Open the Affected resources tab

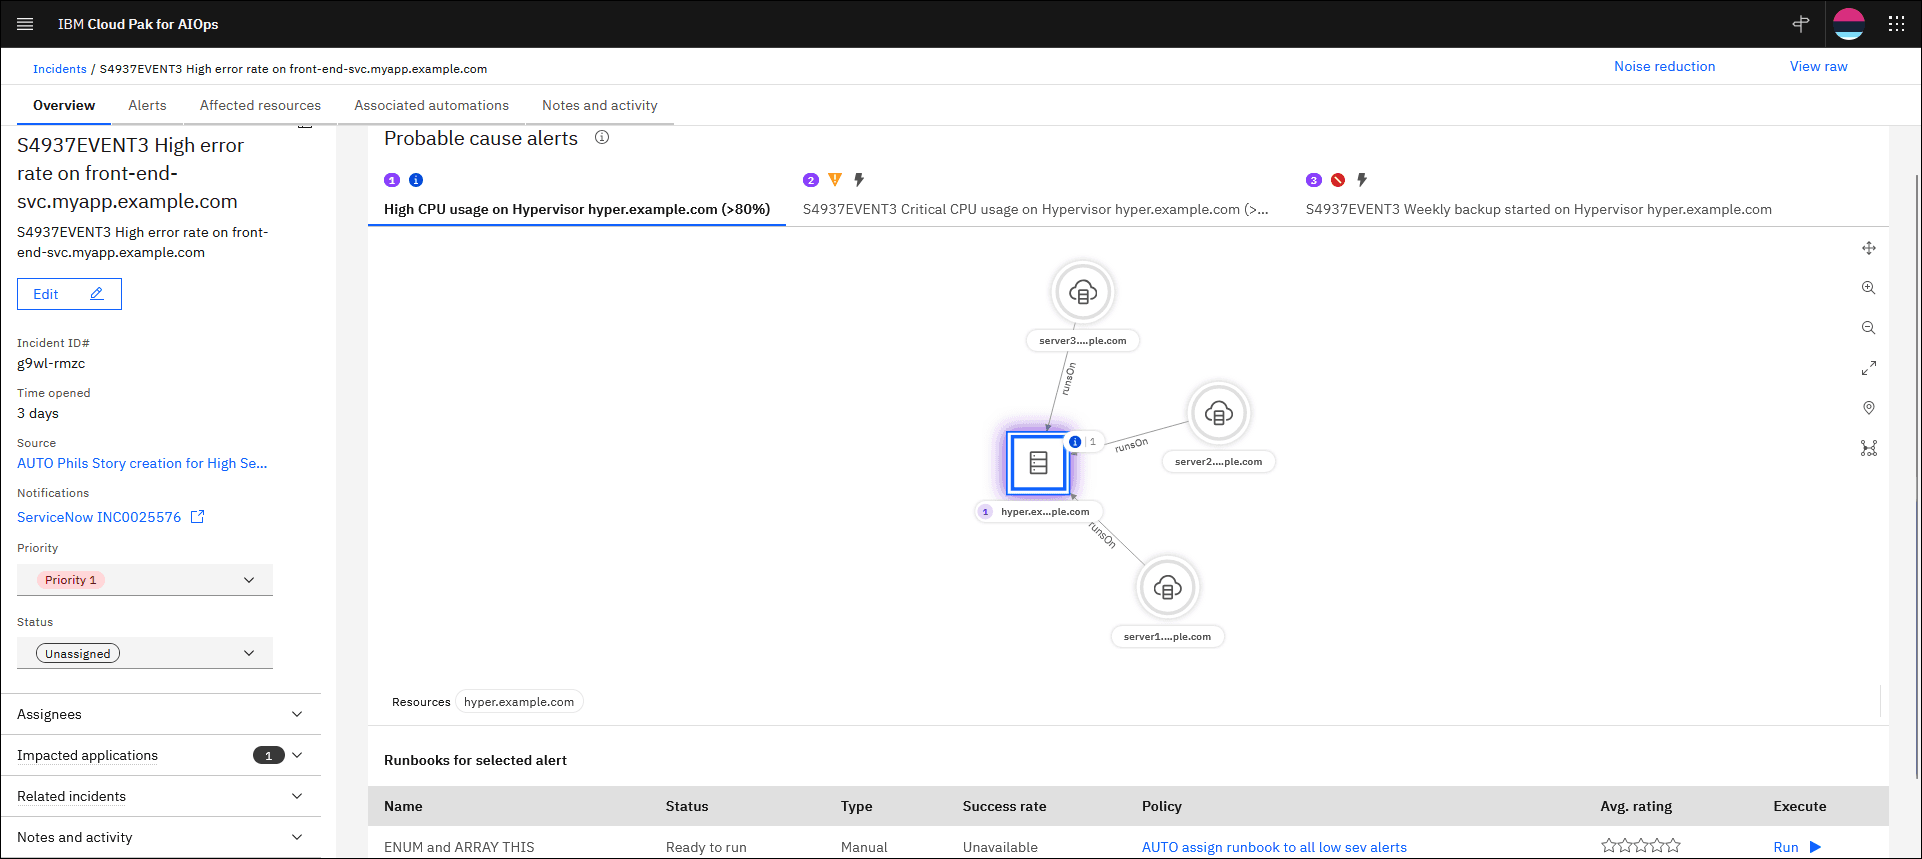click(x=260, y=105)
